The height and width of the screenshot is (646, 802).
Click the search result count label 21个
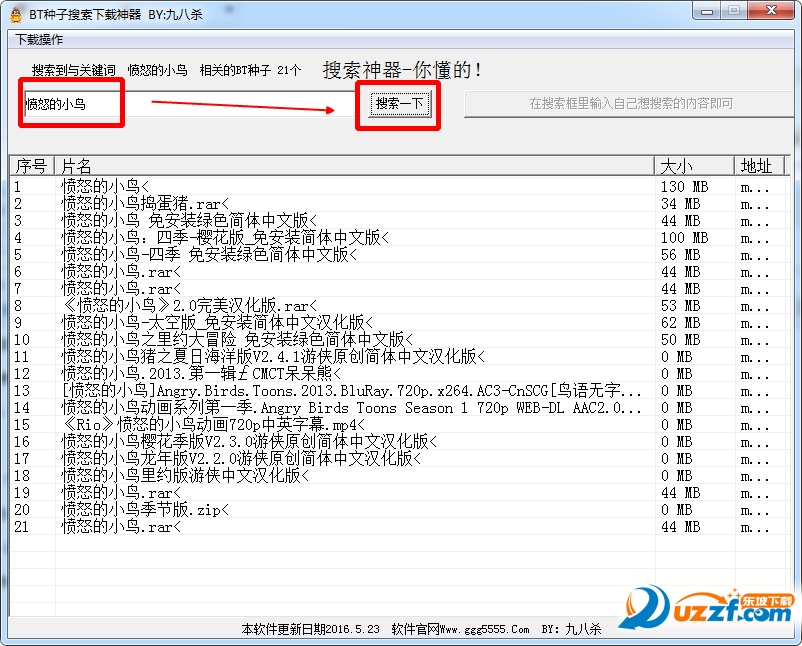289,70
